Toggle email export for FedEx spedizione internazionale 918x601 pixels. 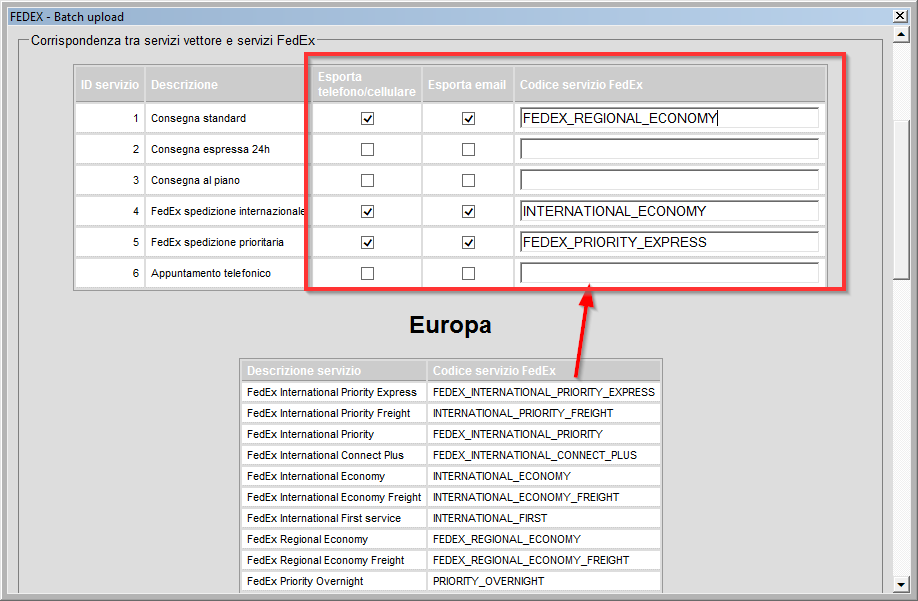click(x=468, y=212)
